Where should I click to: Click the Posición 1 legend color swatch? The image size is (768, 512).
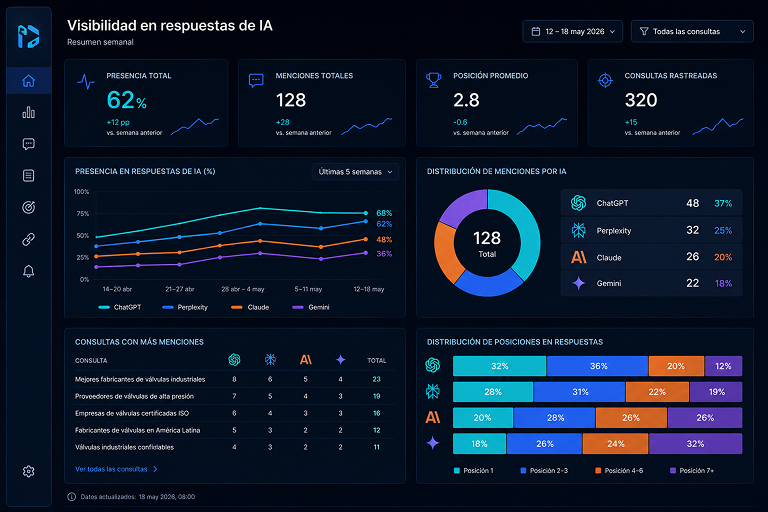click(457, 470)
